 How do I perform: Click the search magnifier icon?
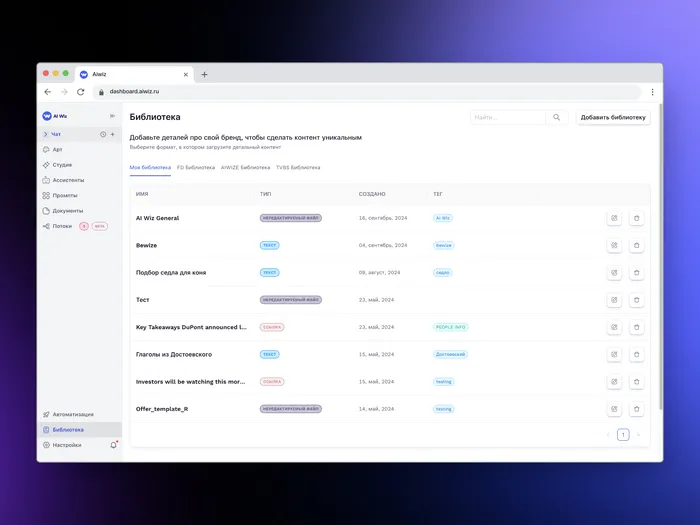click(557, 117)
